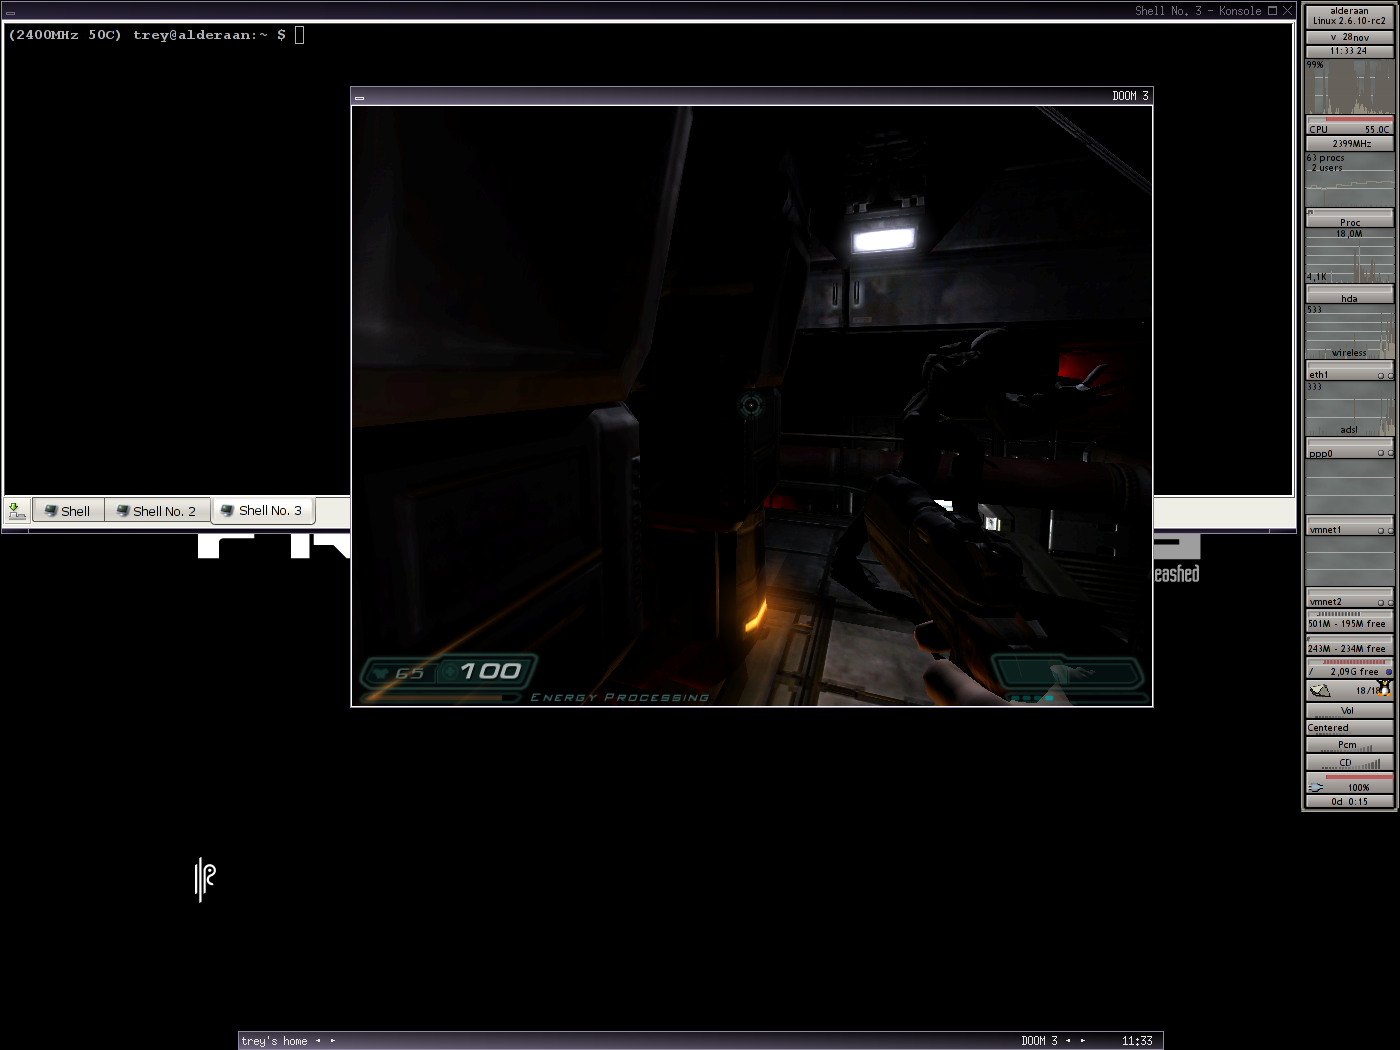Click the trey's home workspace label
1400x1050 pixels.
click(x=274, y=1041)
